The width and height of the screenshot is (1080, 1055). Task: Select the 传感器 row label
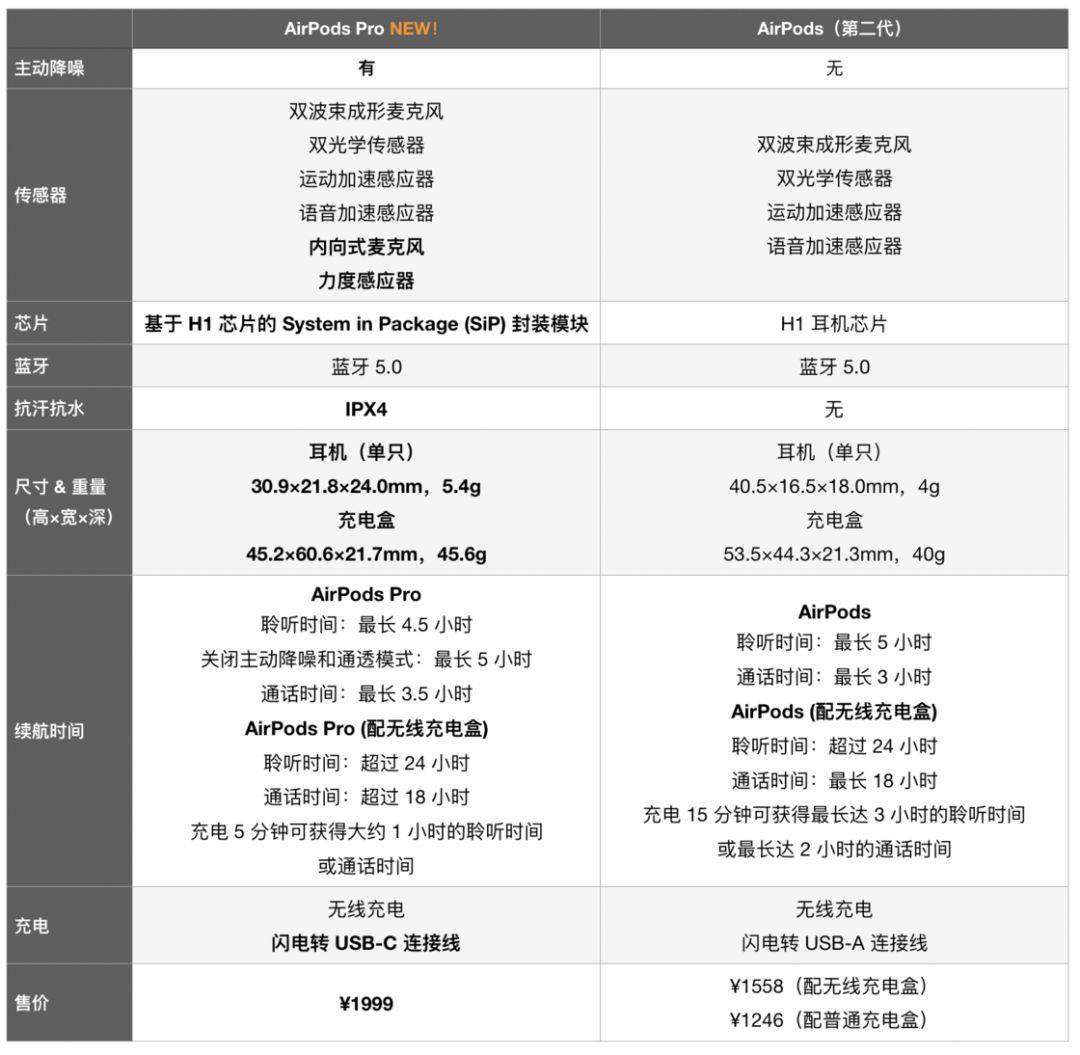pos(41,195)
